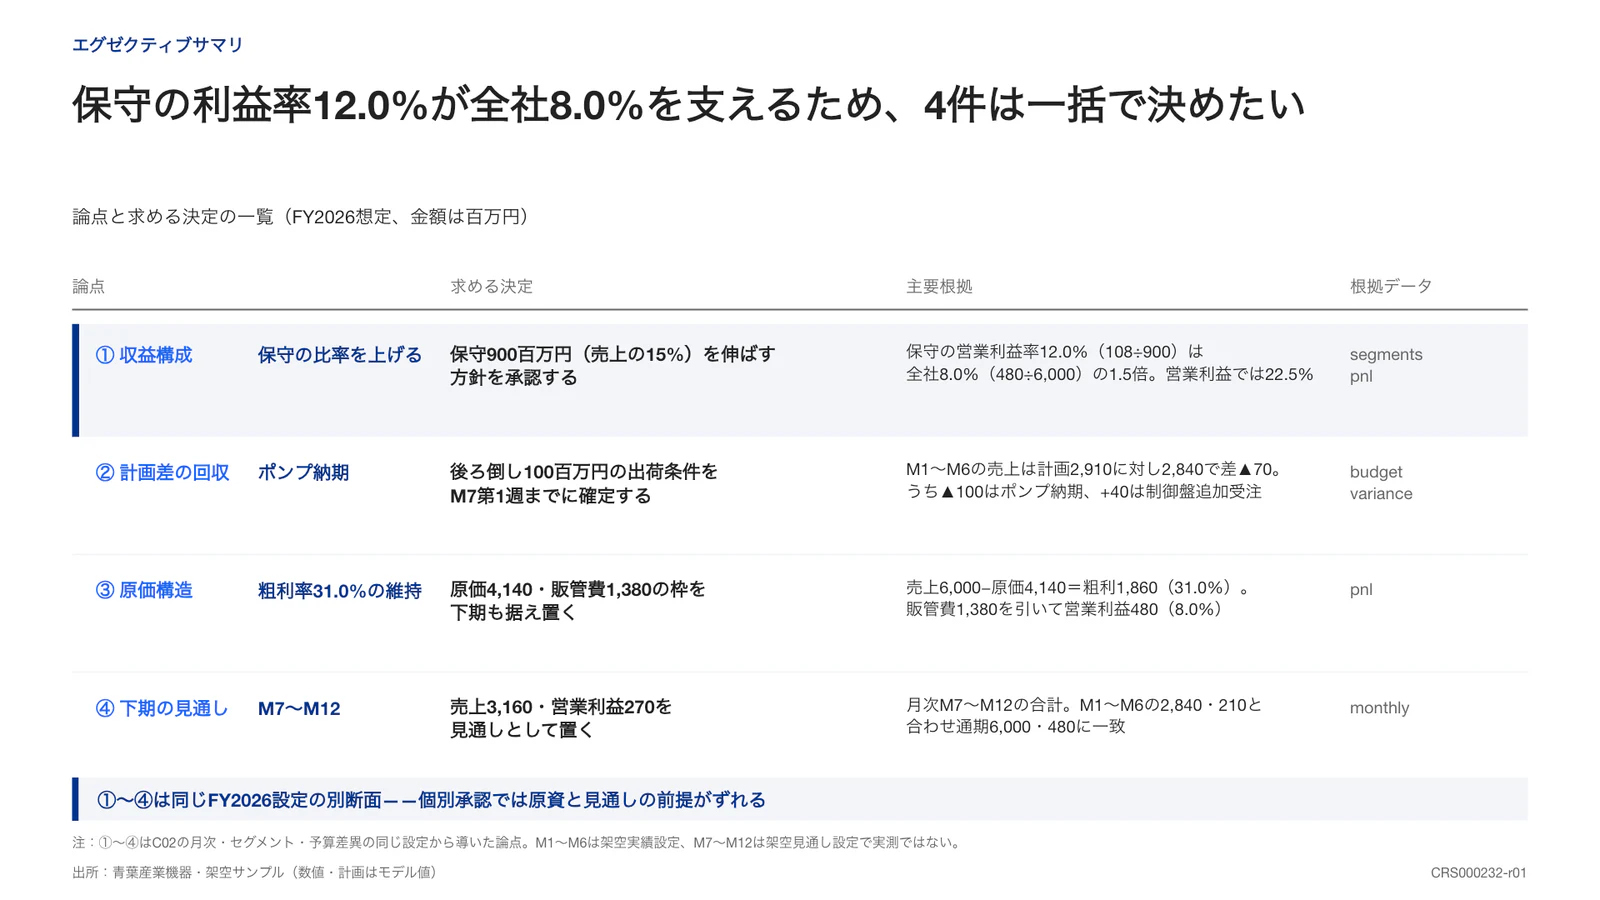The width and height of the screenshot is (1600, 900).
Task: Click the 売上3,160・営業利益270 decision text
Action: (561, 718)
